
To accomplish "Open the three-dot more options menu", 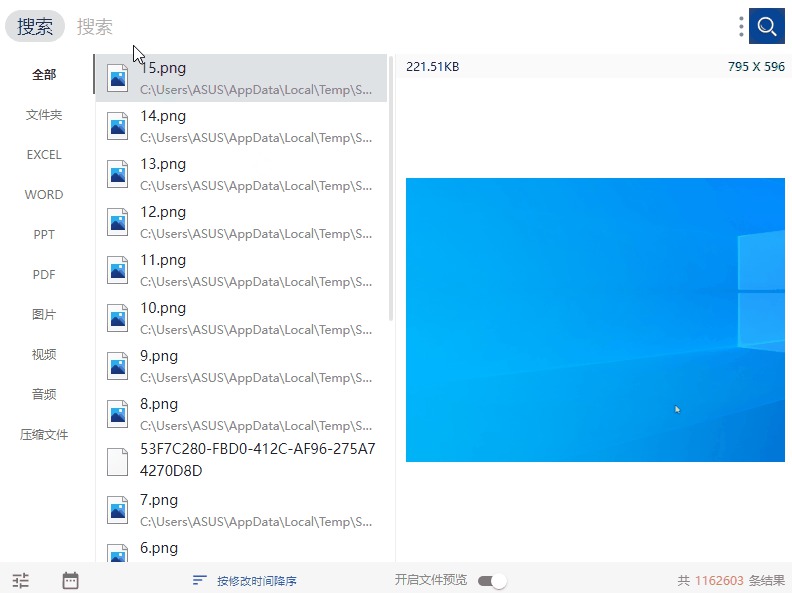I will coord(741,26).
